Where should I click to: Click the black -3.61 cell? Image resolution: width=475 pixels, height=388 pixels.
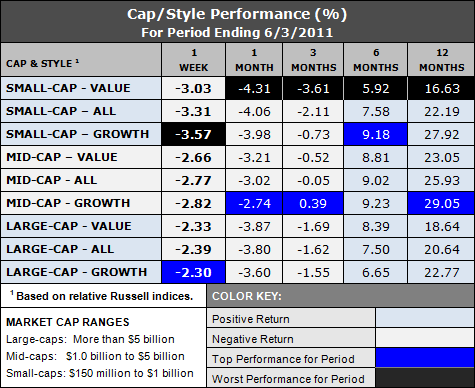(313, 89)
